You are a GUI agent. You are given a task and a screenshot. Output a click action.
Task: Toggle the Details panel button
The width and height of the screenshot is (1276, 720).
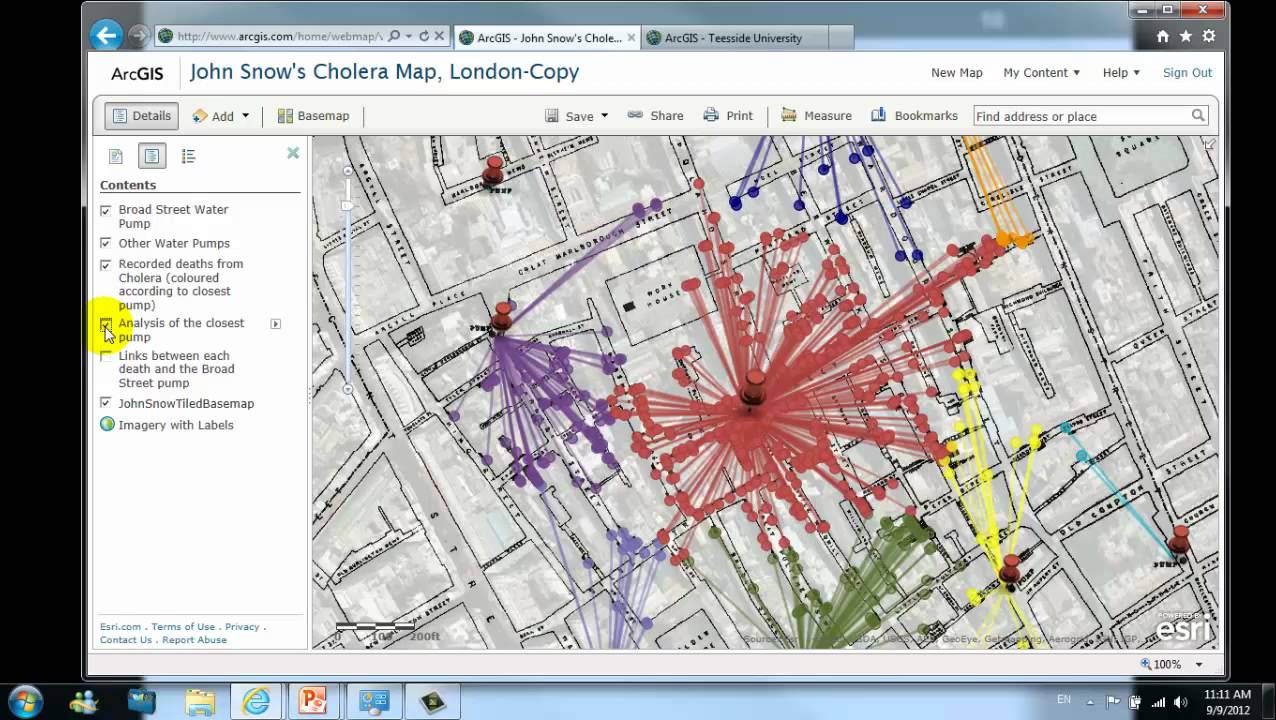(x=141, y=116)
